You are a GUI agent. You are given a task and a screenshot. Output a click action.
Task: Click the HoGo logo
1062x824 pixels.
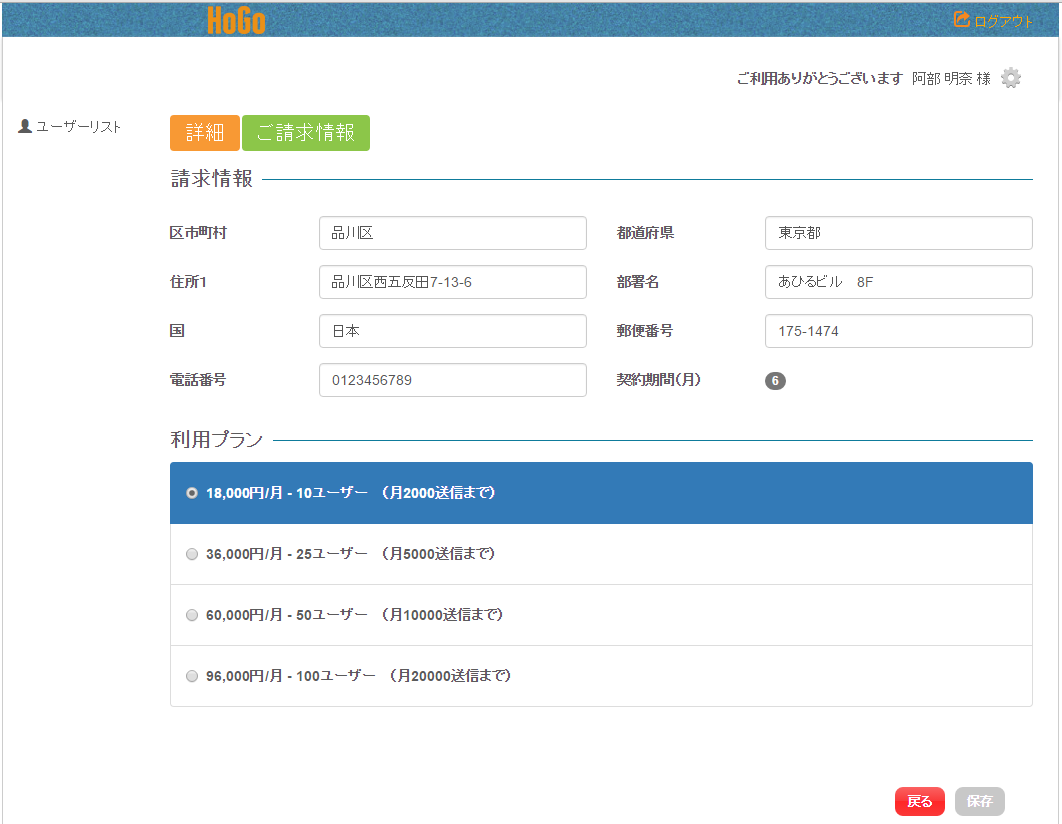237,20
